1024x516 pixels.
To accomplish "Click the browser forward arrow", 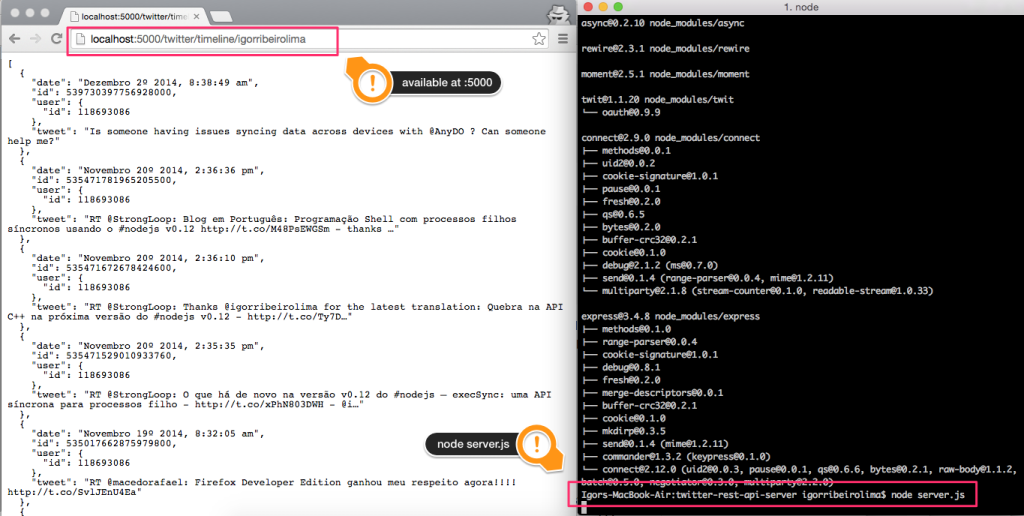I will (x=35, y=39).
